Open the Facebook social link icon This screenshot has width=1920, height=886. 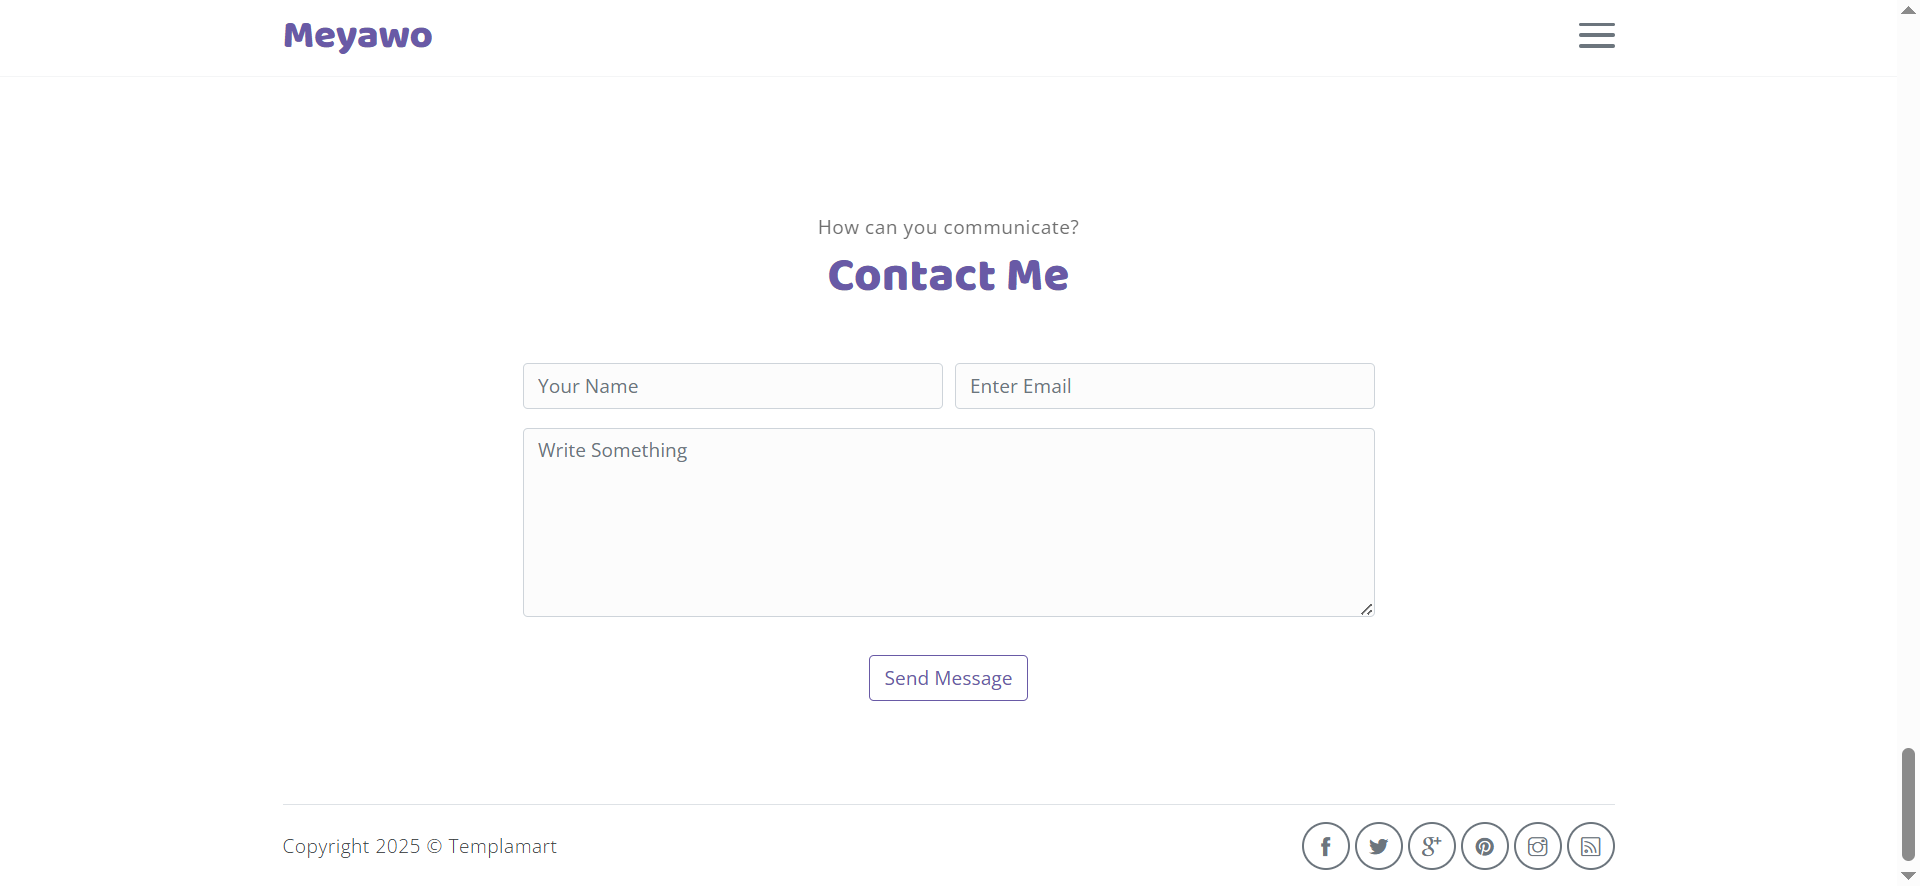pyautogui.click(x=1325, y=847)
